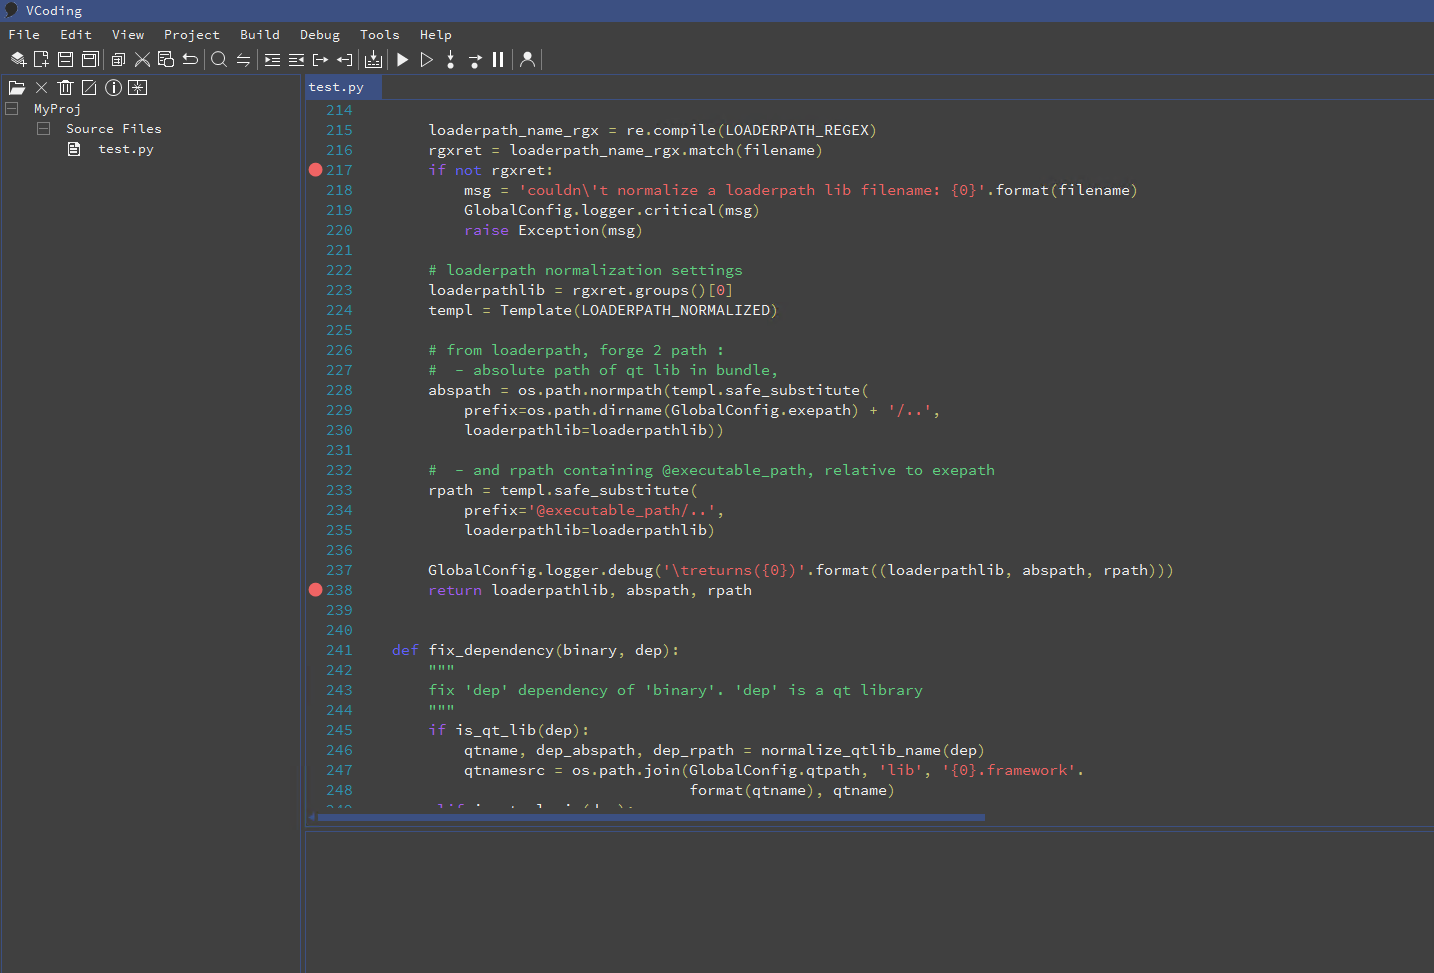This screenshot has width=1434, height=973.
Task: Select test.py in the project tree
Action: 125,149
